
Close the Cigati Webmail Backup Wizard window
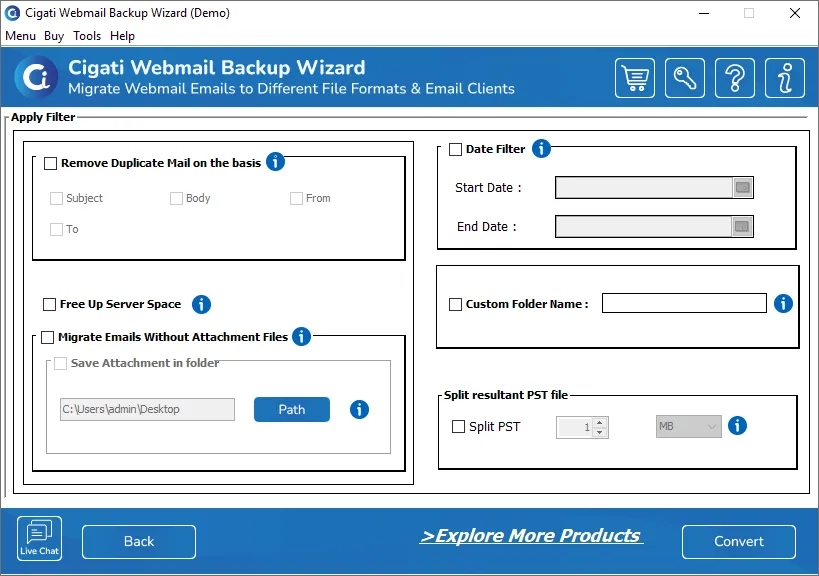[794, 13]
